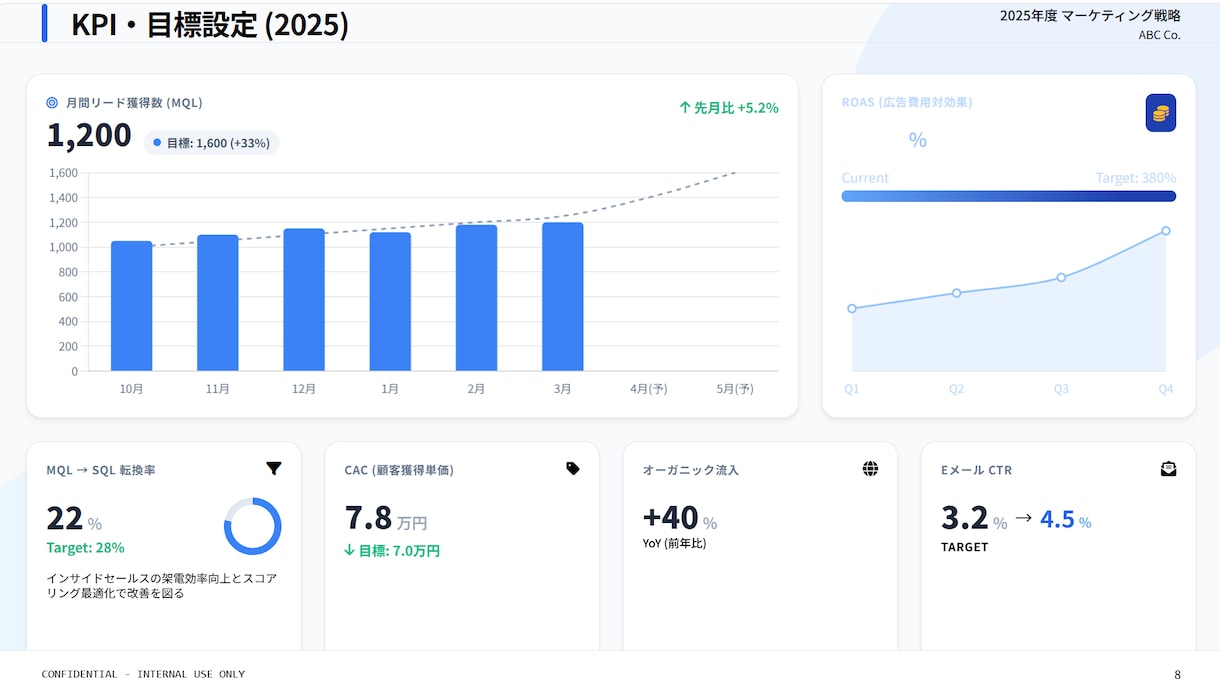Click the down arrow beside 目標: 7.0万円
The image size is (1220, 693).
pyautogui.click(x=349, y=550)
